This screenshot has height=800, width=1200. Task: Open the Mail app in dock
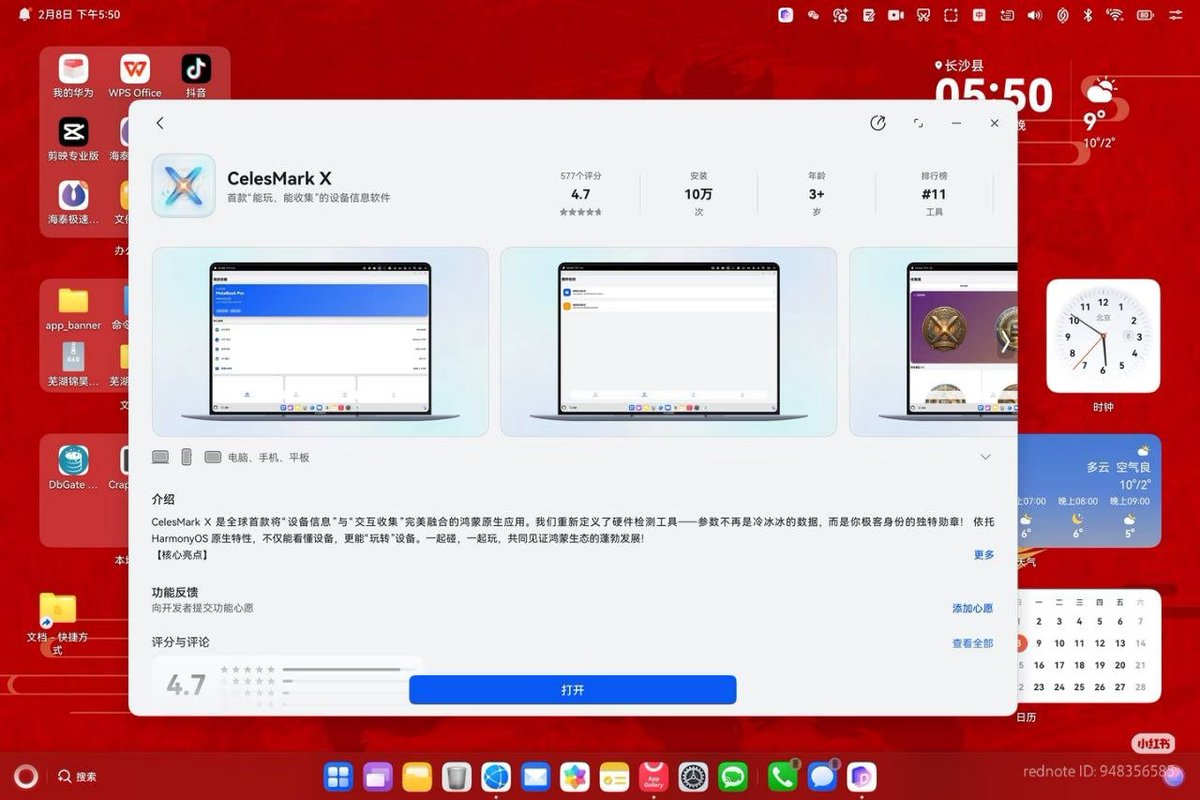point(535,776)
